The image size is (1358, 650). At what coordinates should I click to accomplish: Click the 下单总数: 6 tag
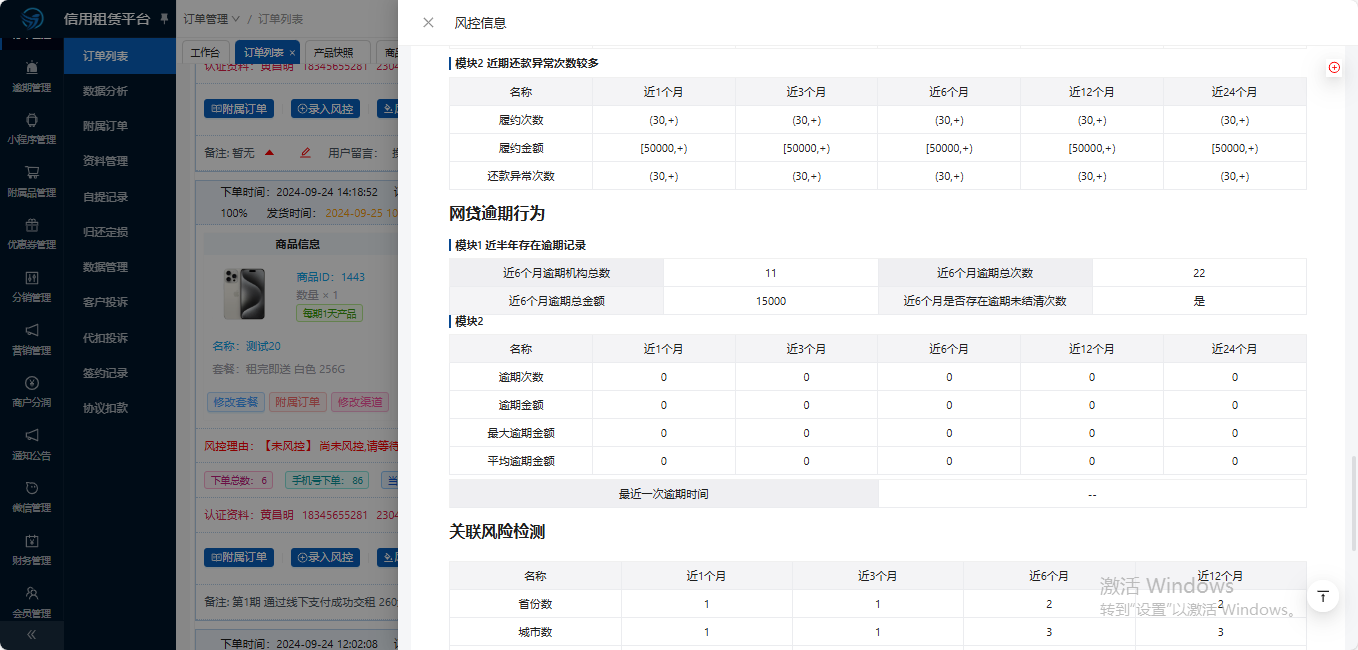238,481
